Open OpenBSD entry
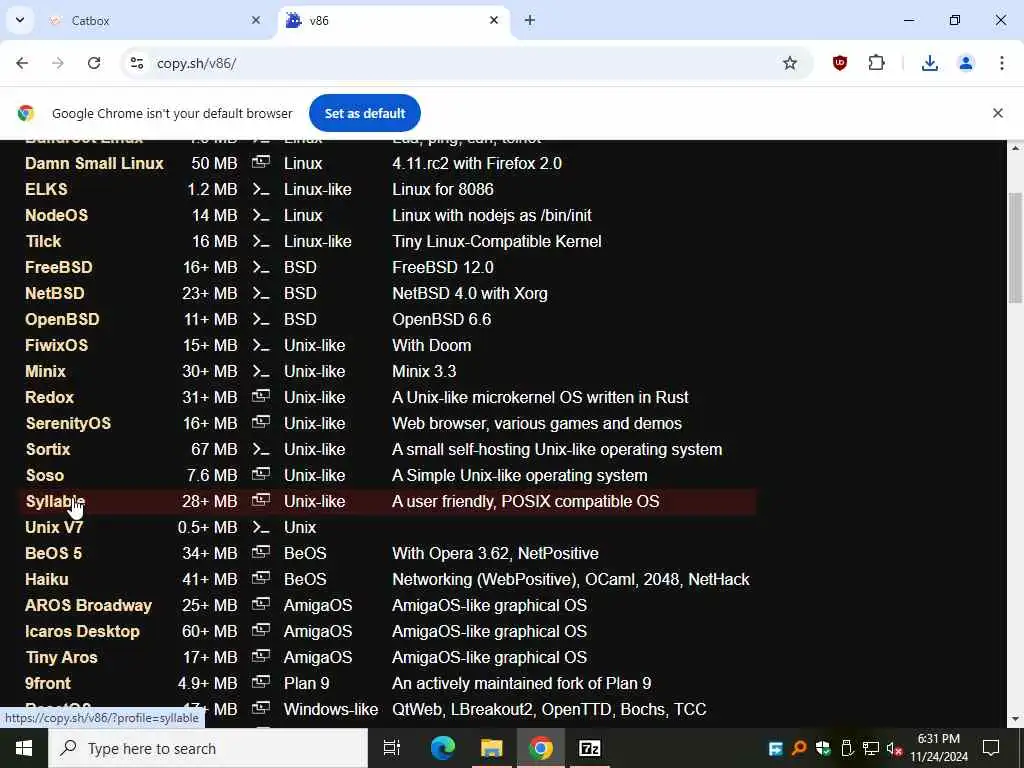The height and width of the screenshot is (768, 1024). click(62, 319)
